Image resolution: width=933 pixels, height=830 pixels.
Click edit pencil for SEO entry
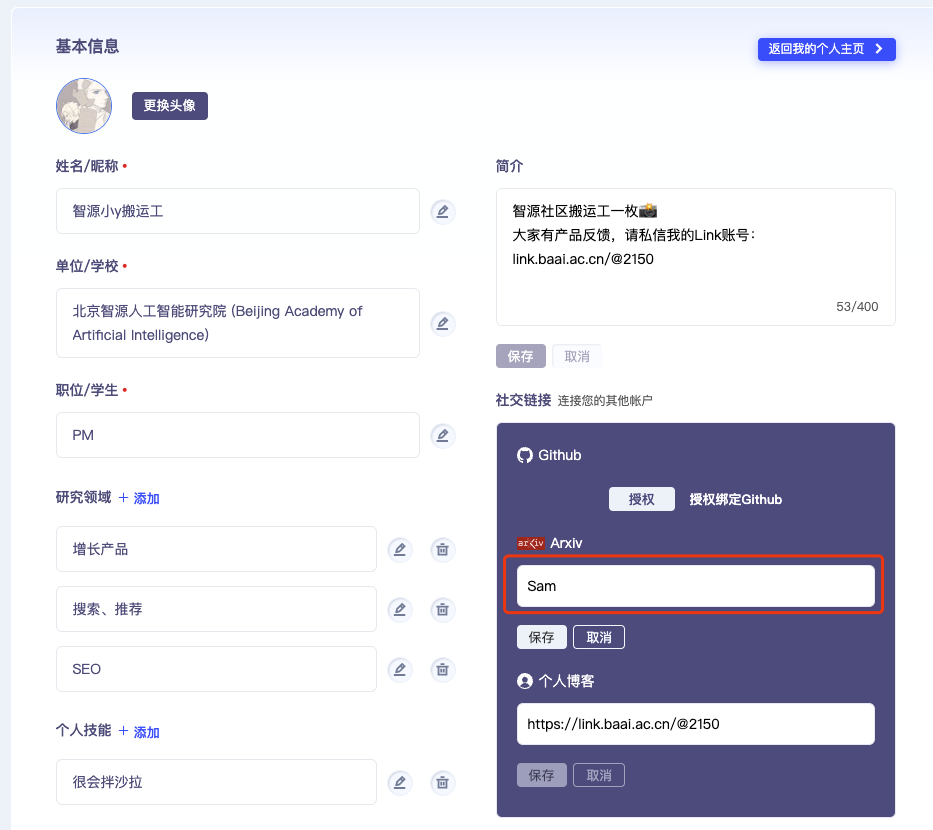(400, 669)
